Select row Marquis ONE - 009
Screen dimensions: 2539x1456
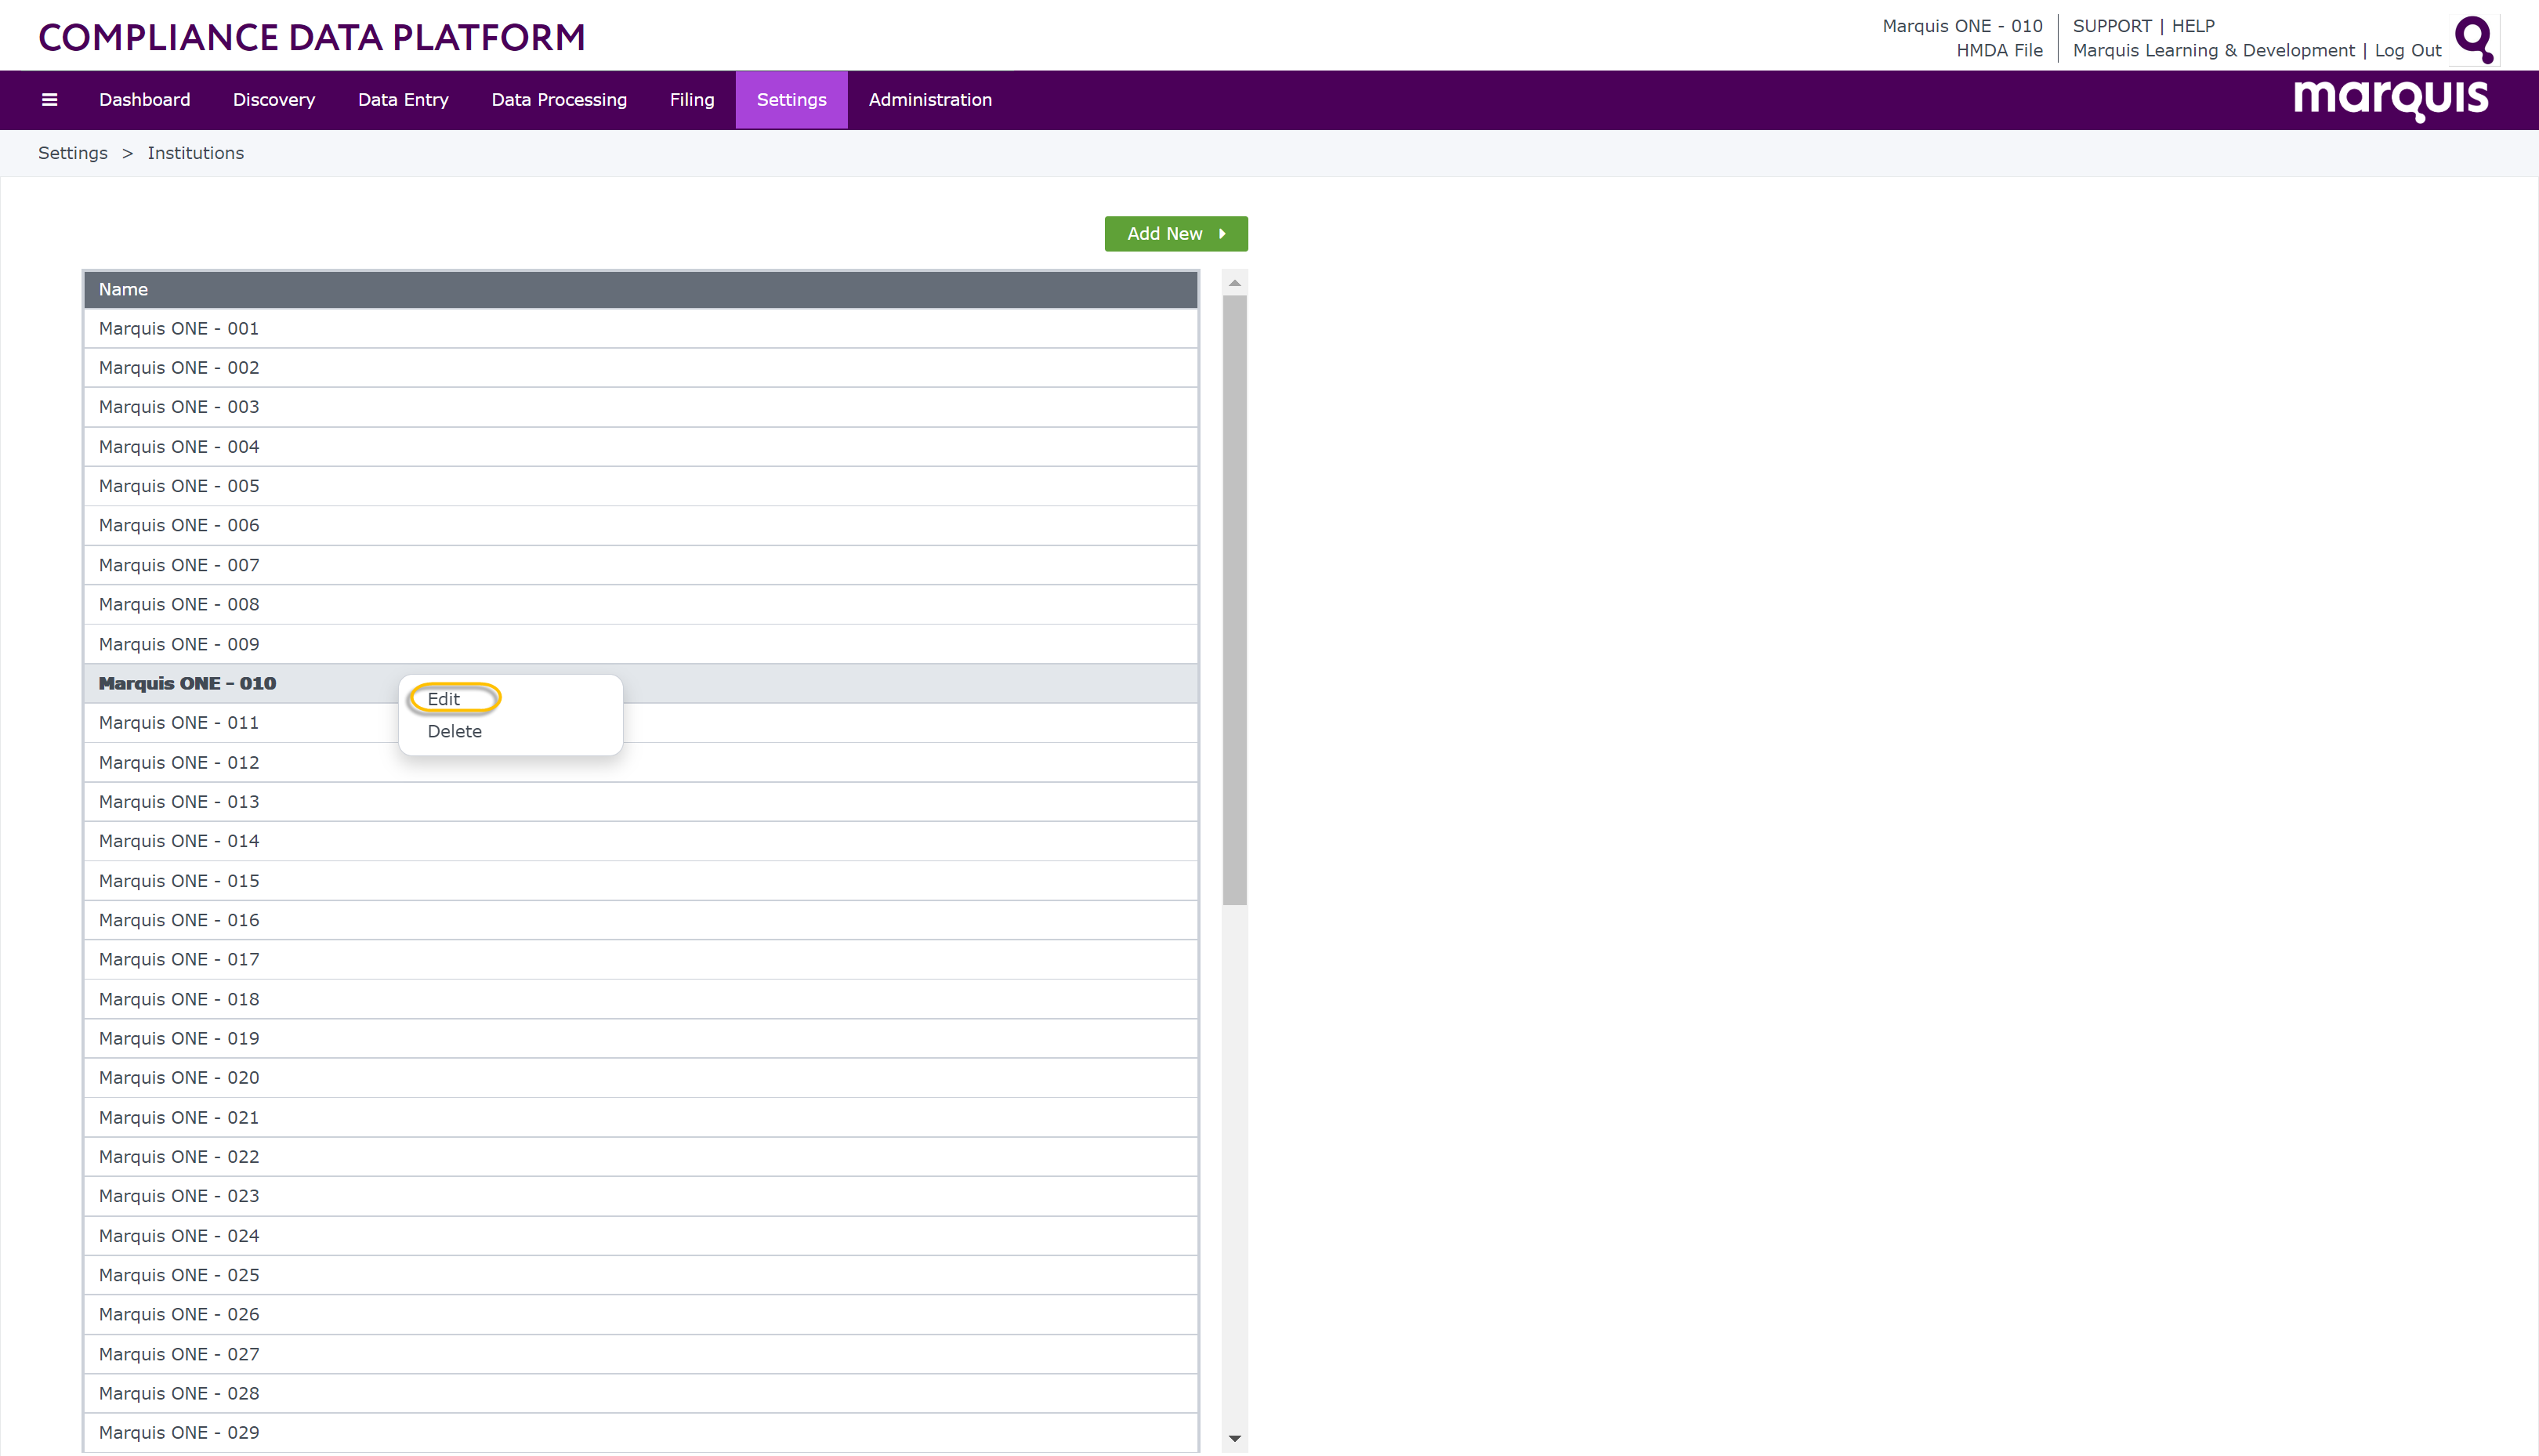click(641, 644)
